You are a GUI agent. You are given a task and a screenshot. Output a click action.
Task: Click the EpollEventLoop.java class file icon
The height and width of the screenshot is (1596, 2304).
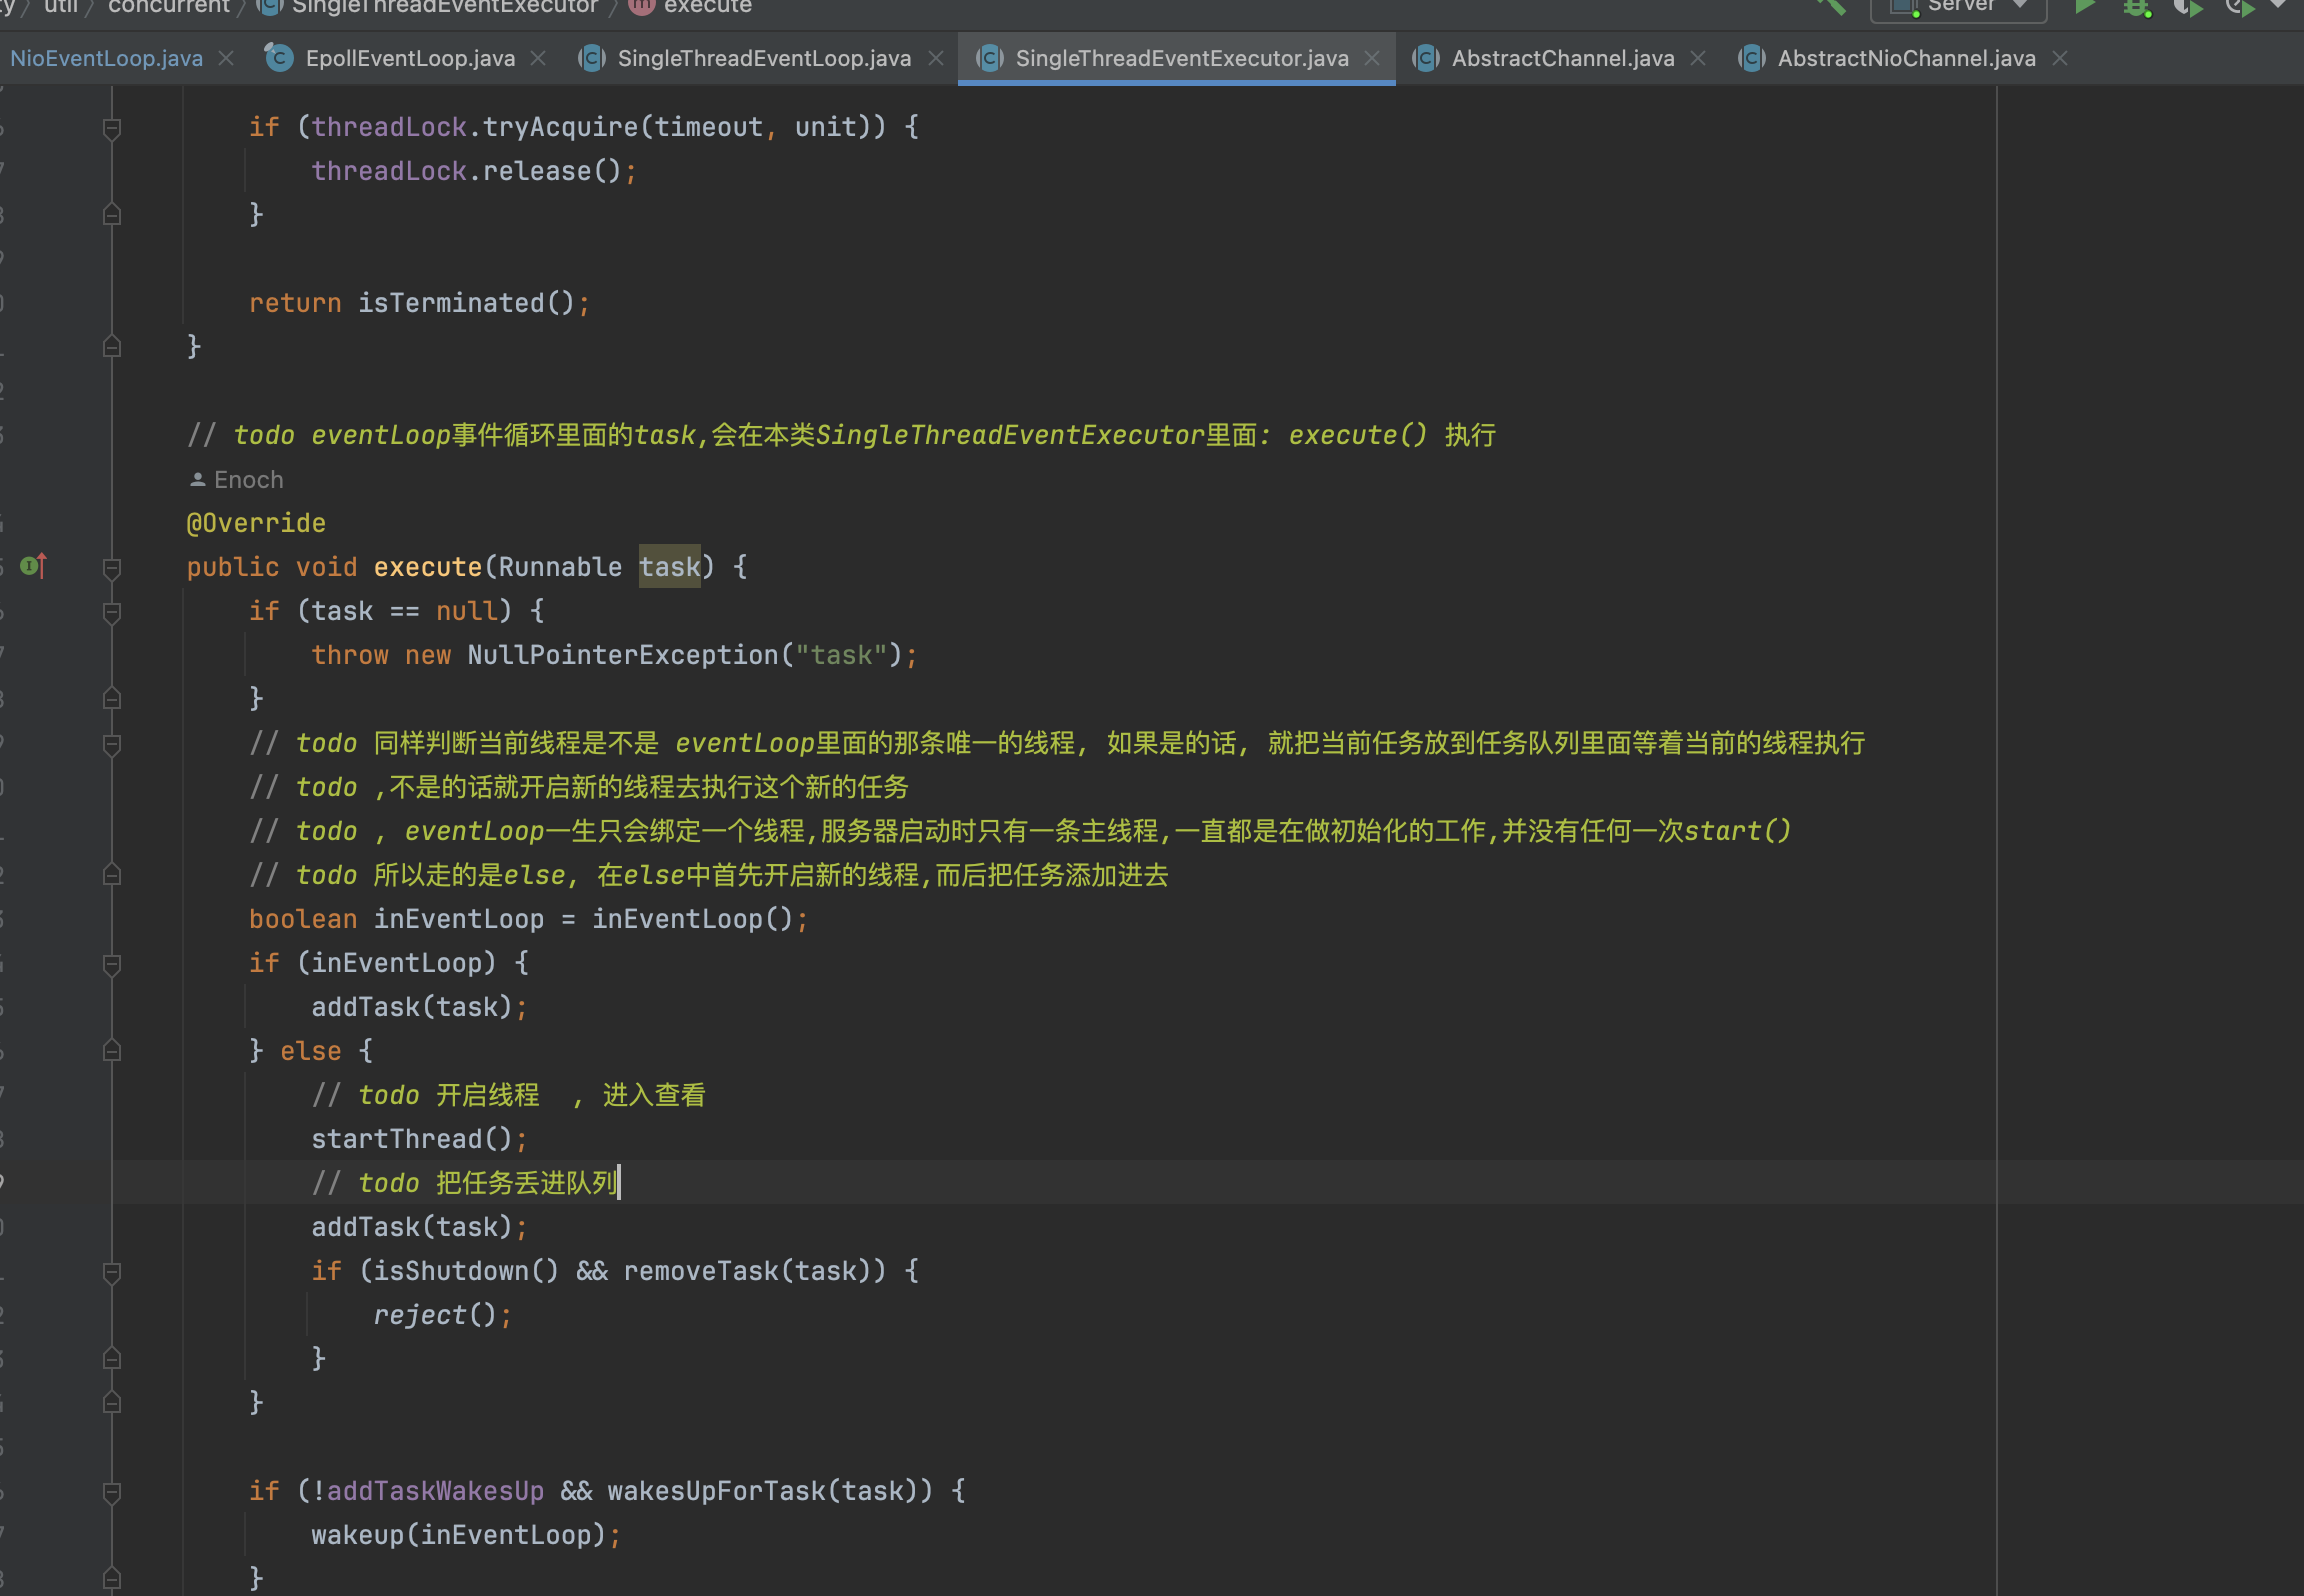click(279, 58)
